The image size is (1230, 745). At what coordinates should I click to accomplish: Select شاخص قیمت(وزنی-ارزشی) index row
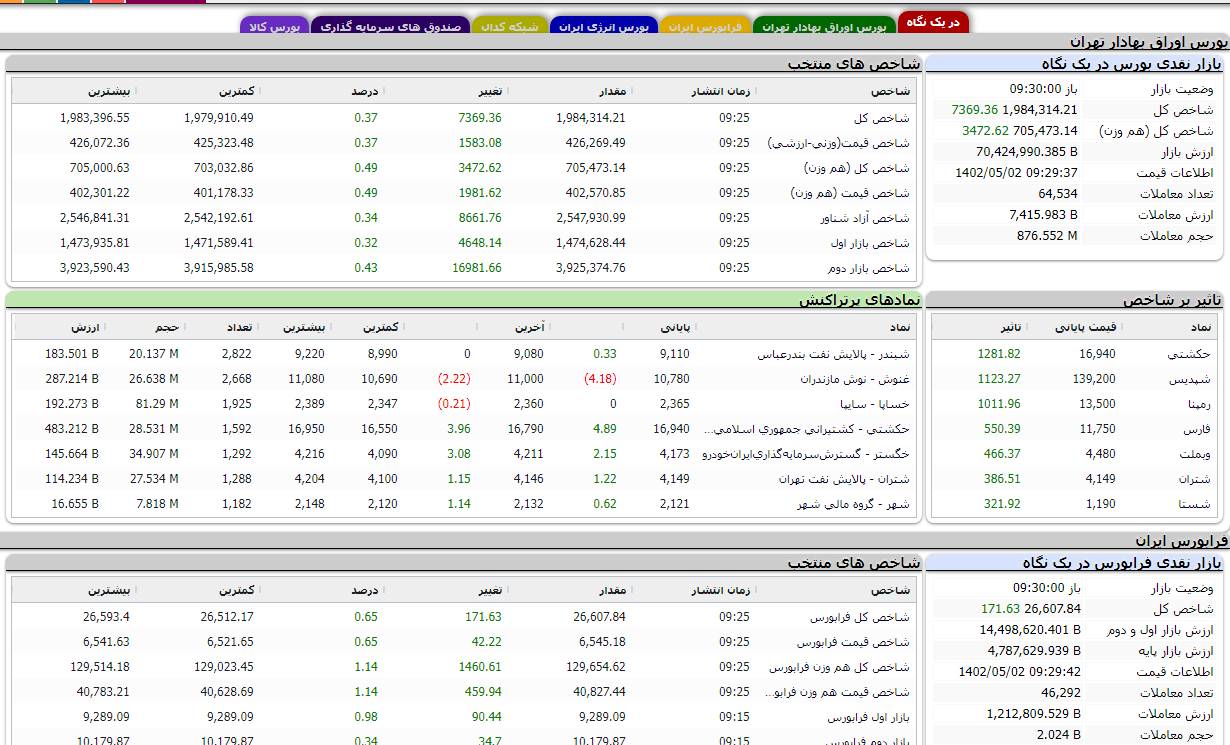point(465,143)
